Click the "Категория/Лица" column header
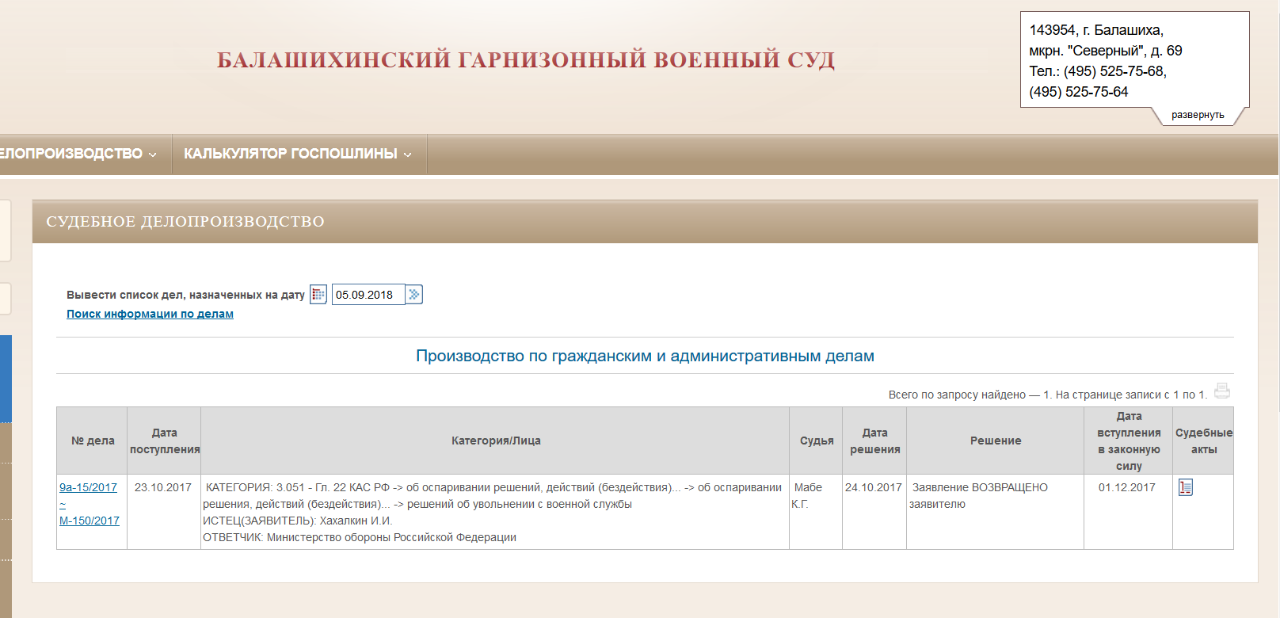1280x618 pixels. 495,441
